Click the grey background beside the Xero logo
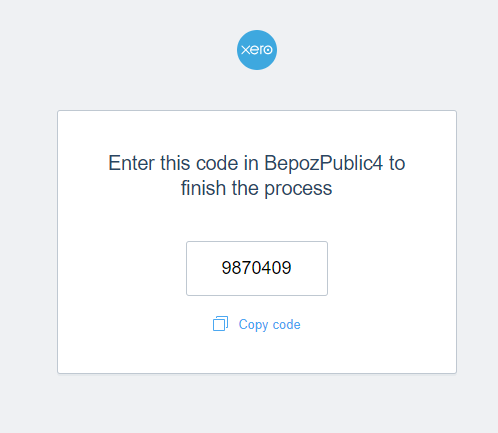498x433 pixels. click(x=133, y=50)
